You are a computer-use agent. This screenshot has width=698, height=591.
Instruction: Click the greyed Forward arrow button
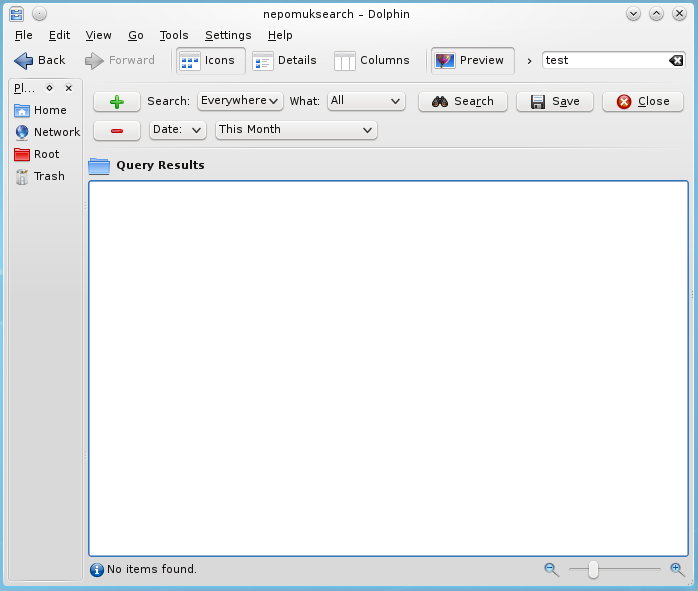pyautogui.click(x=120, y=61)
